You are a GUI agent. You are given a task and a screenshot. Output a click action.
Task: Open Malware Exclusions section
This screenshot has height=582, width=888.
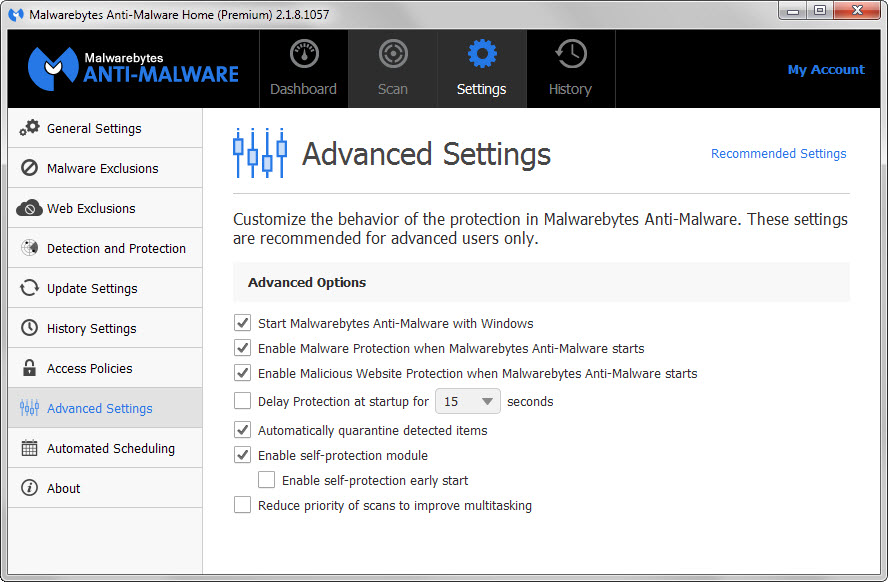105,168
